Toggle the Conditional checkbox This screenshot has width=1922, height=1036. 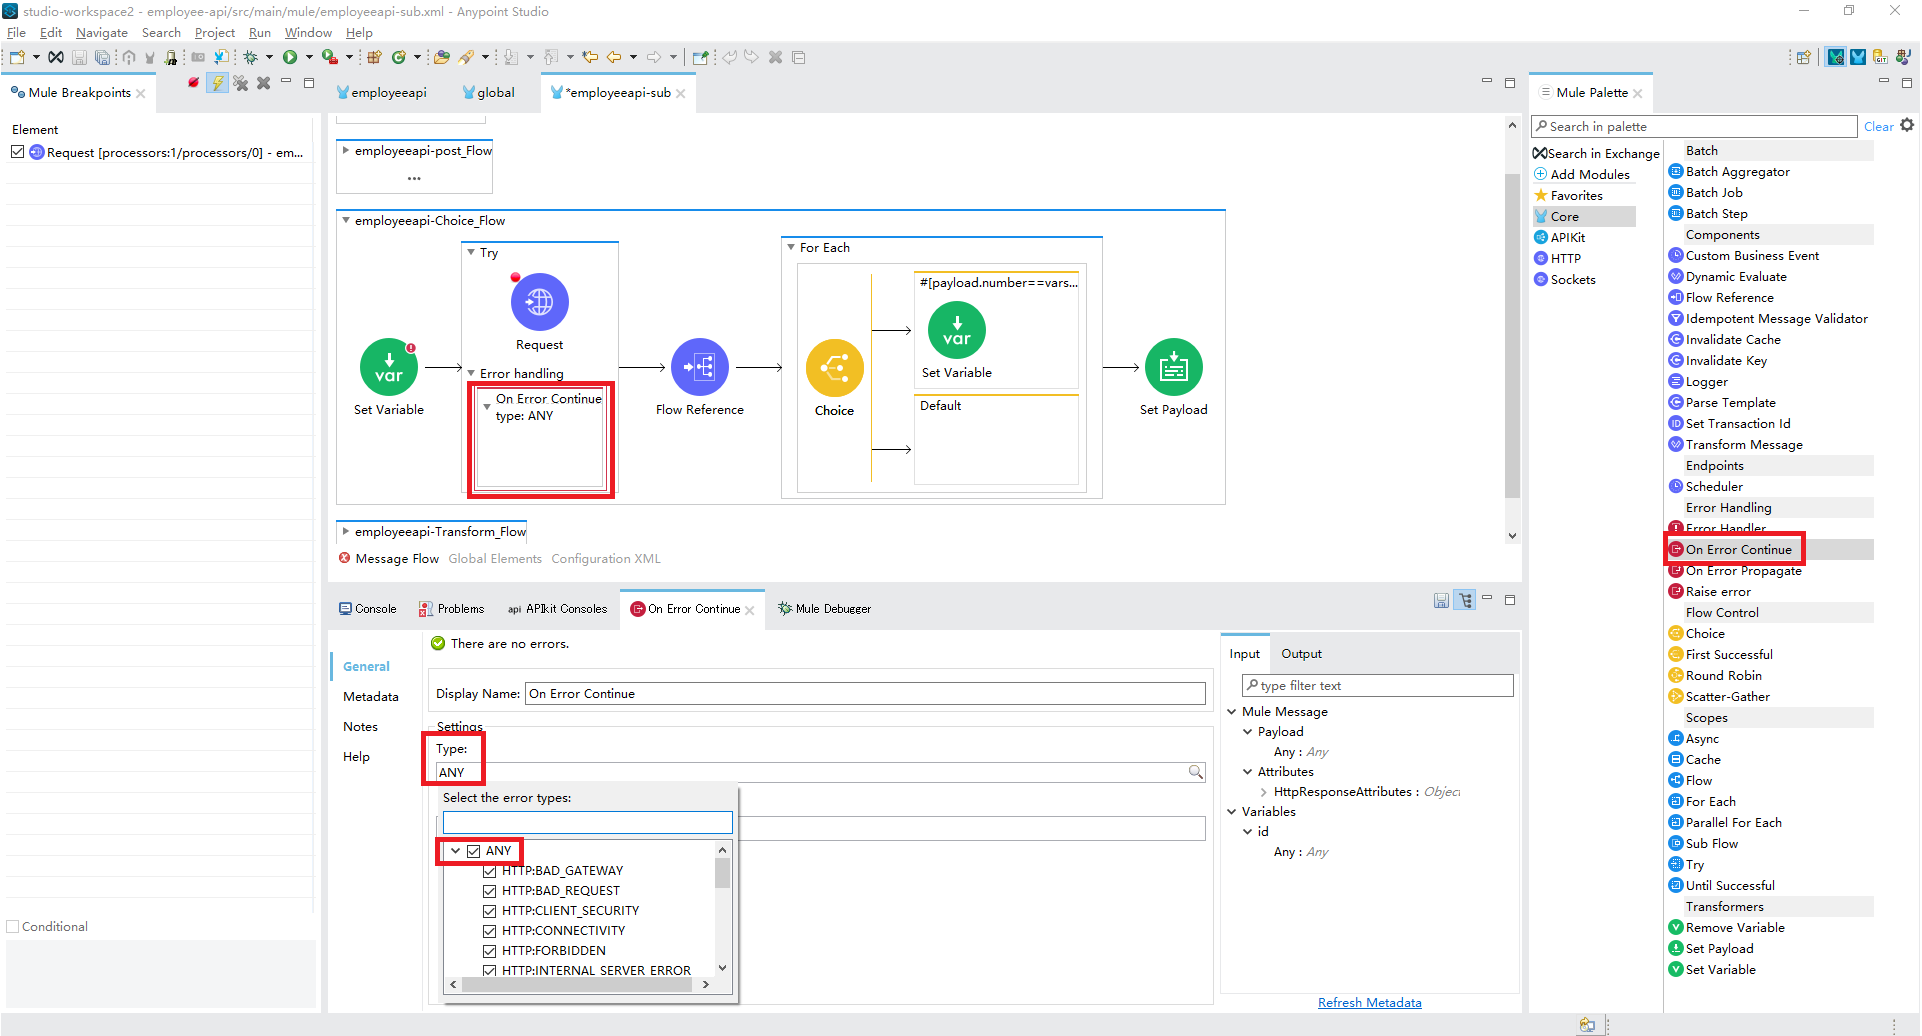pyautogui.click(x=13, y=927)
